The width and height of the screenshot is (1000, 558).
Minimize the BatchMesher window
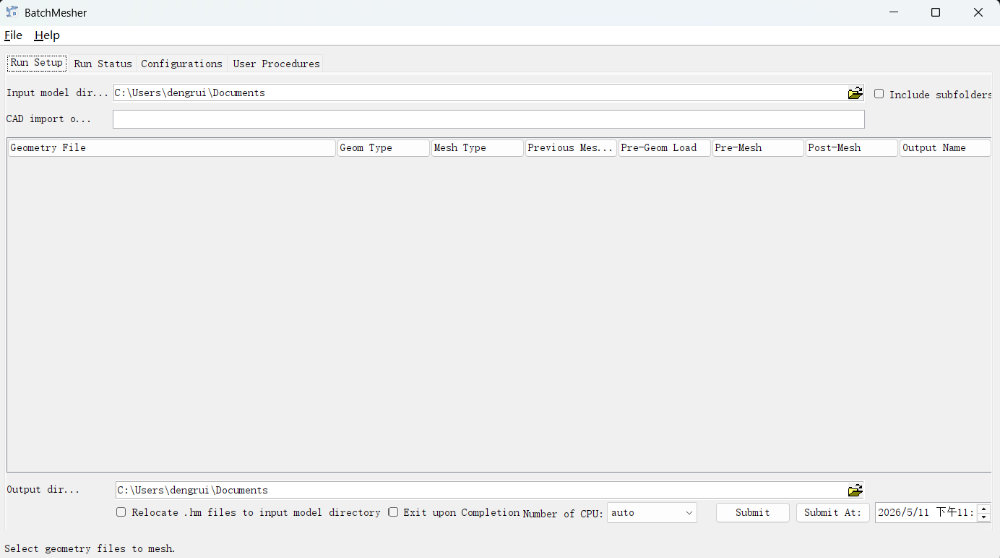coord(893,12)
